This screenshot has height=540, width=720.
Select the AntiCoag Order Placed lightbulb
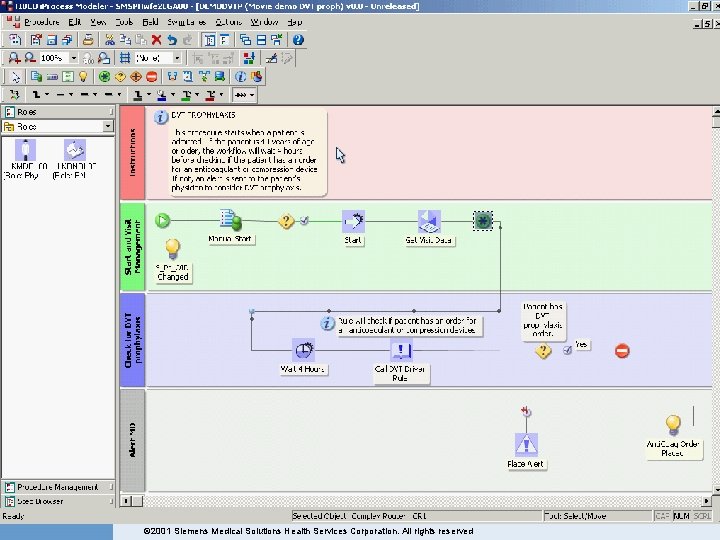(x=673, y=425)
